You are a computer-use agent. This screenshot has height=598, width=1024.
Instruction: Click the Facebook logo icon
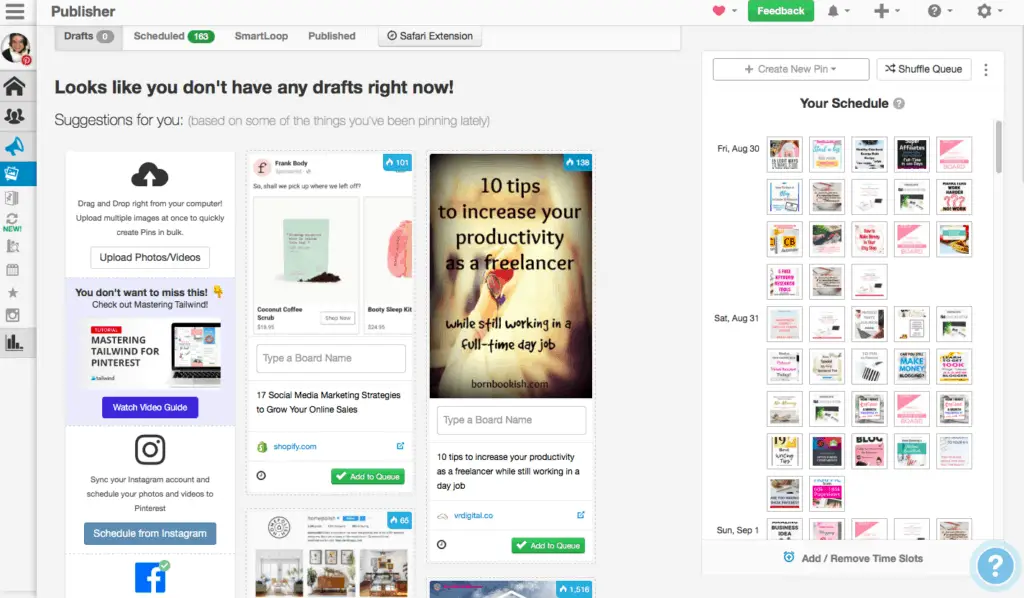(x=151, y=577)
